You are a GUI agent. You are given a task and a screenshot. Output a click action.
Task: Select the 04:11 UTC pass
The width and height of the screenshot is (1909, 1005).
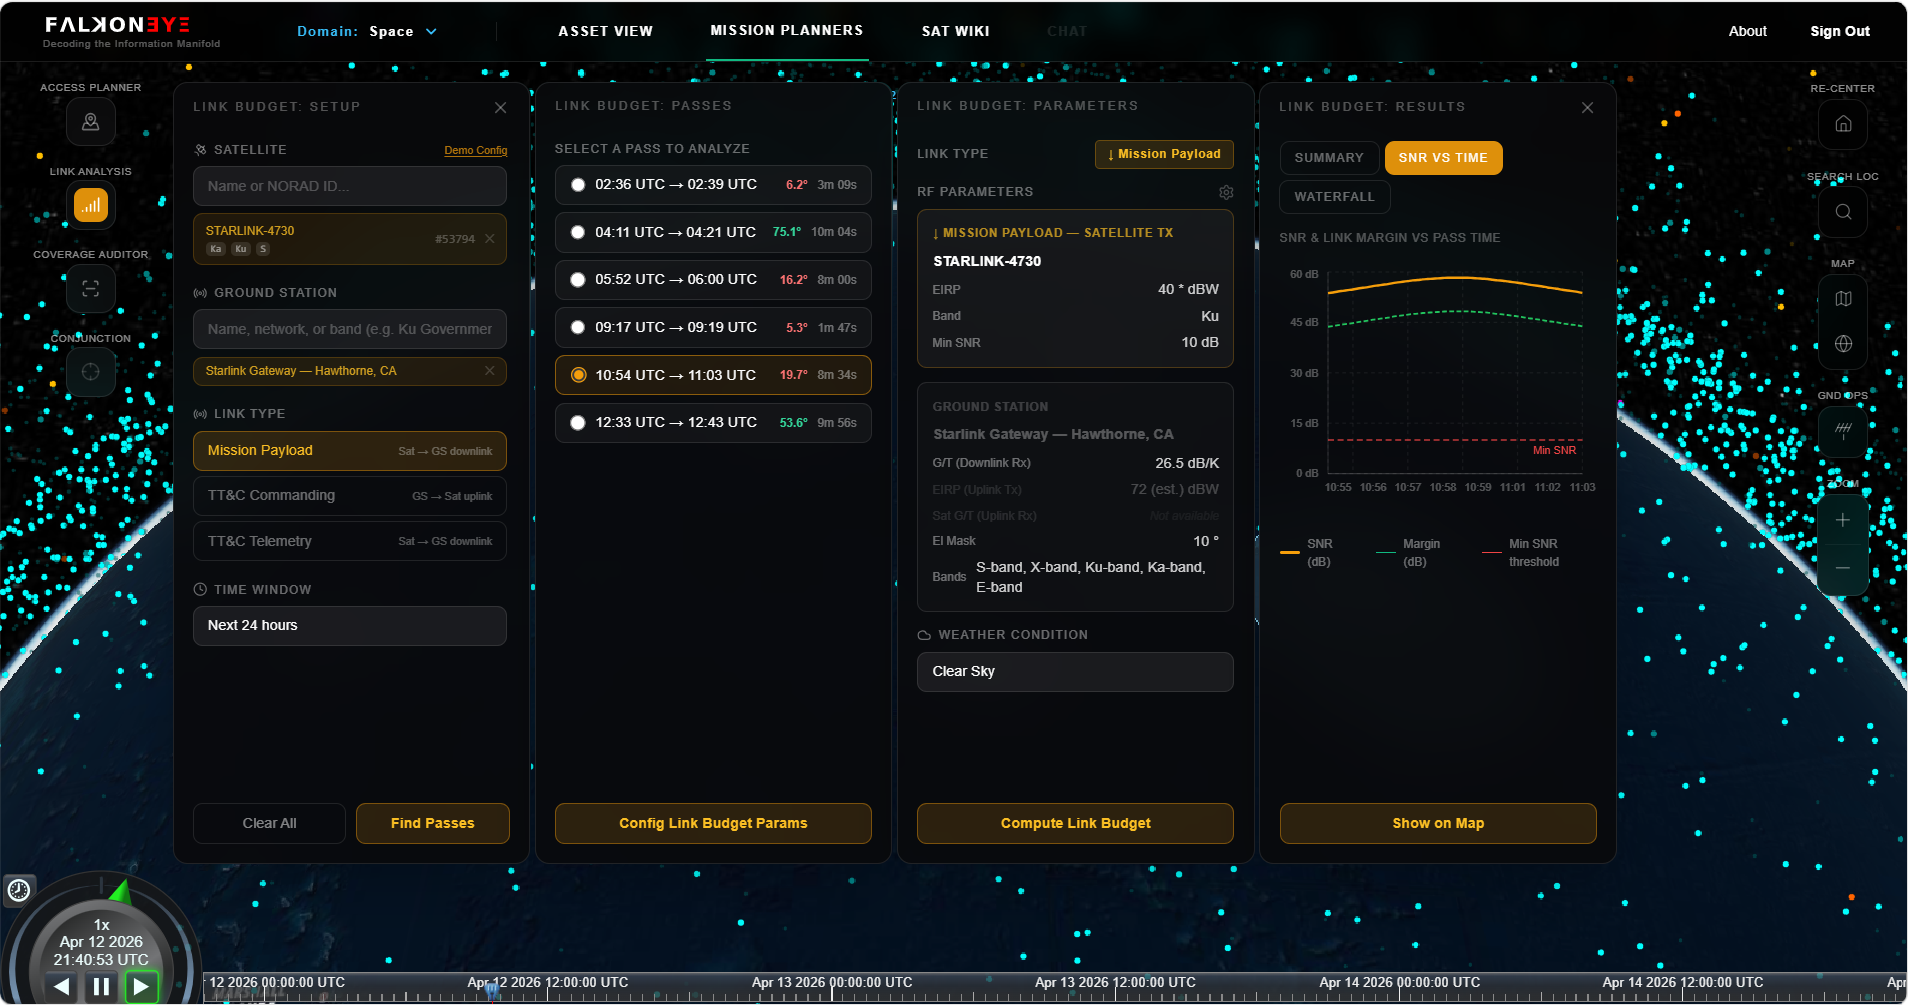pos(713,232)
